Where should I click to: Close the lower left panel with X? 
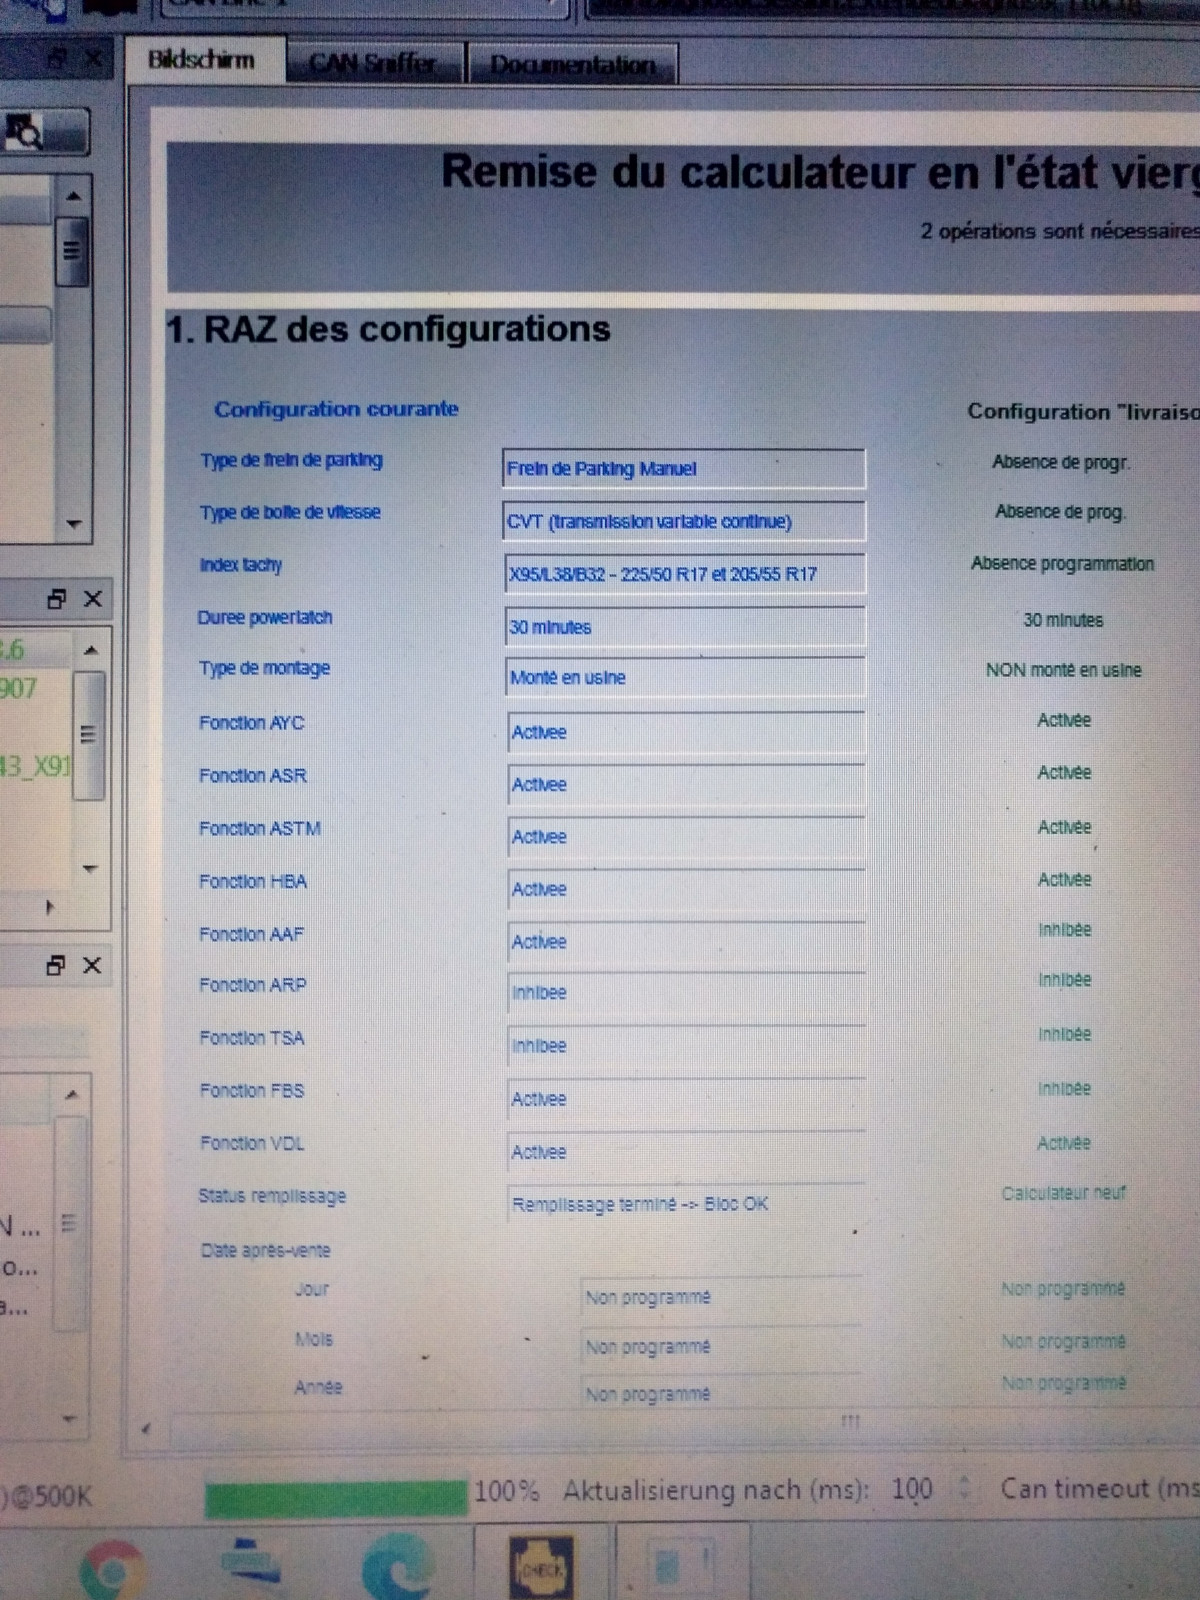pos(92,965)
